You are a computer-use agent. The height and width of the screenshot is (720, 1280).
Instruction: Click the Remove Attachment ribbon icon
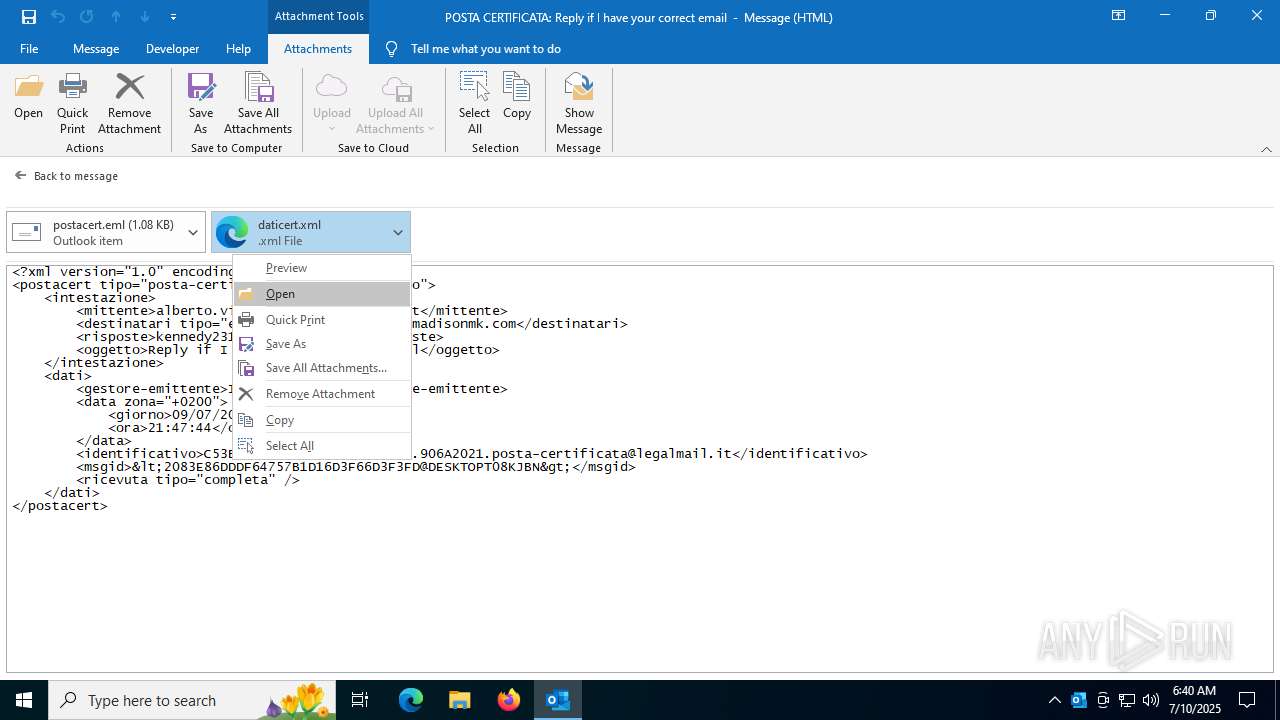click(x=129, y=104)
